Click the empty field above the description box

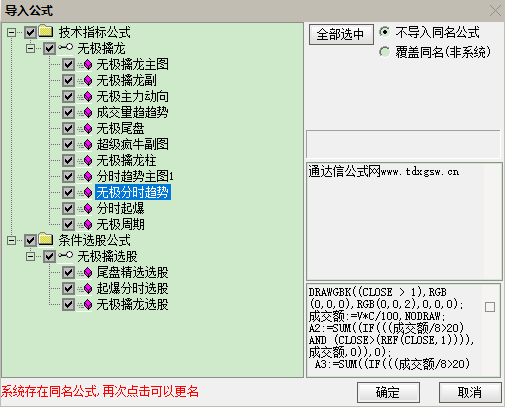403,144
